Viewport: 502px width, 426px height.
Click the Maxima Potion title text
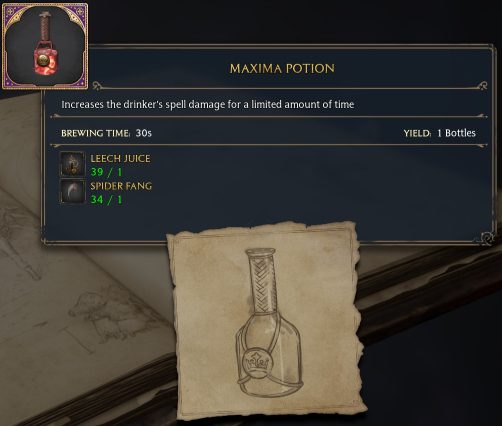coord(282,68)
